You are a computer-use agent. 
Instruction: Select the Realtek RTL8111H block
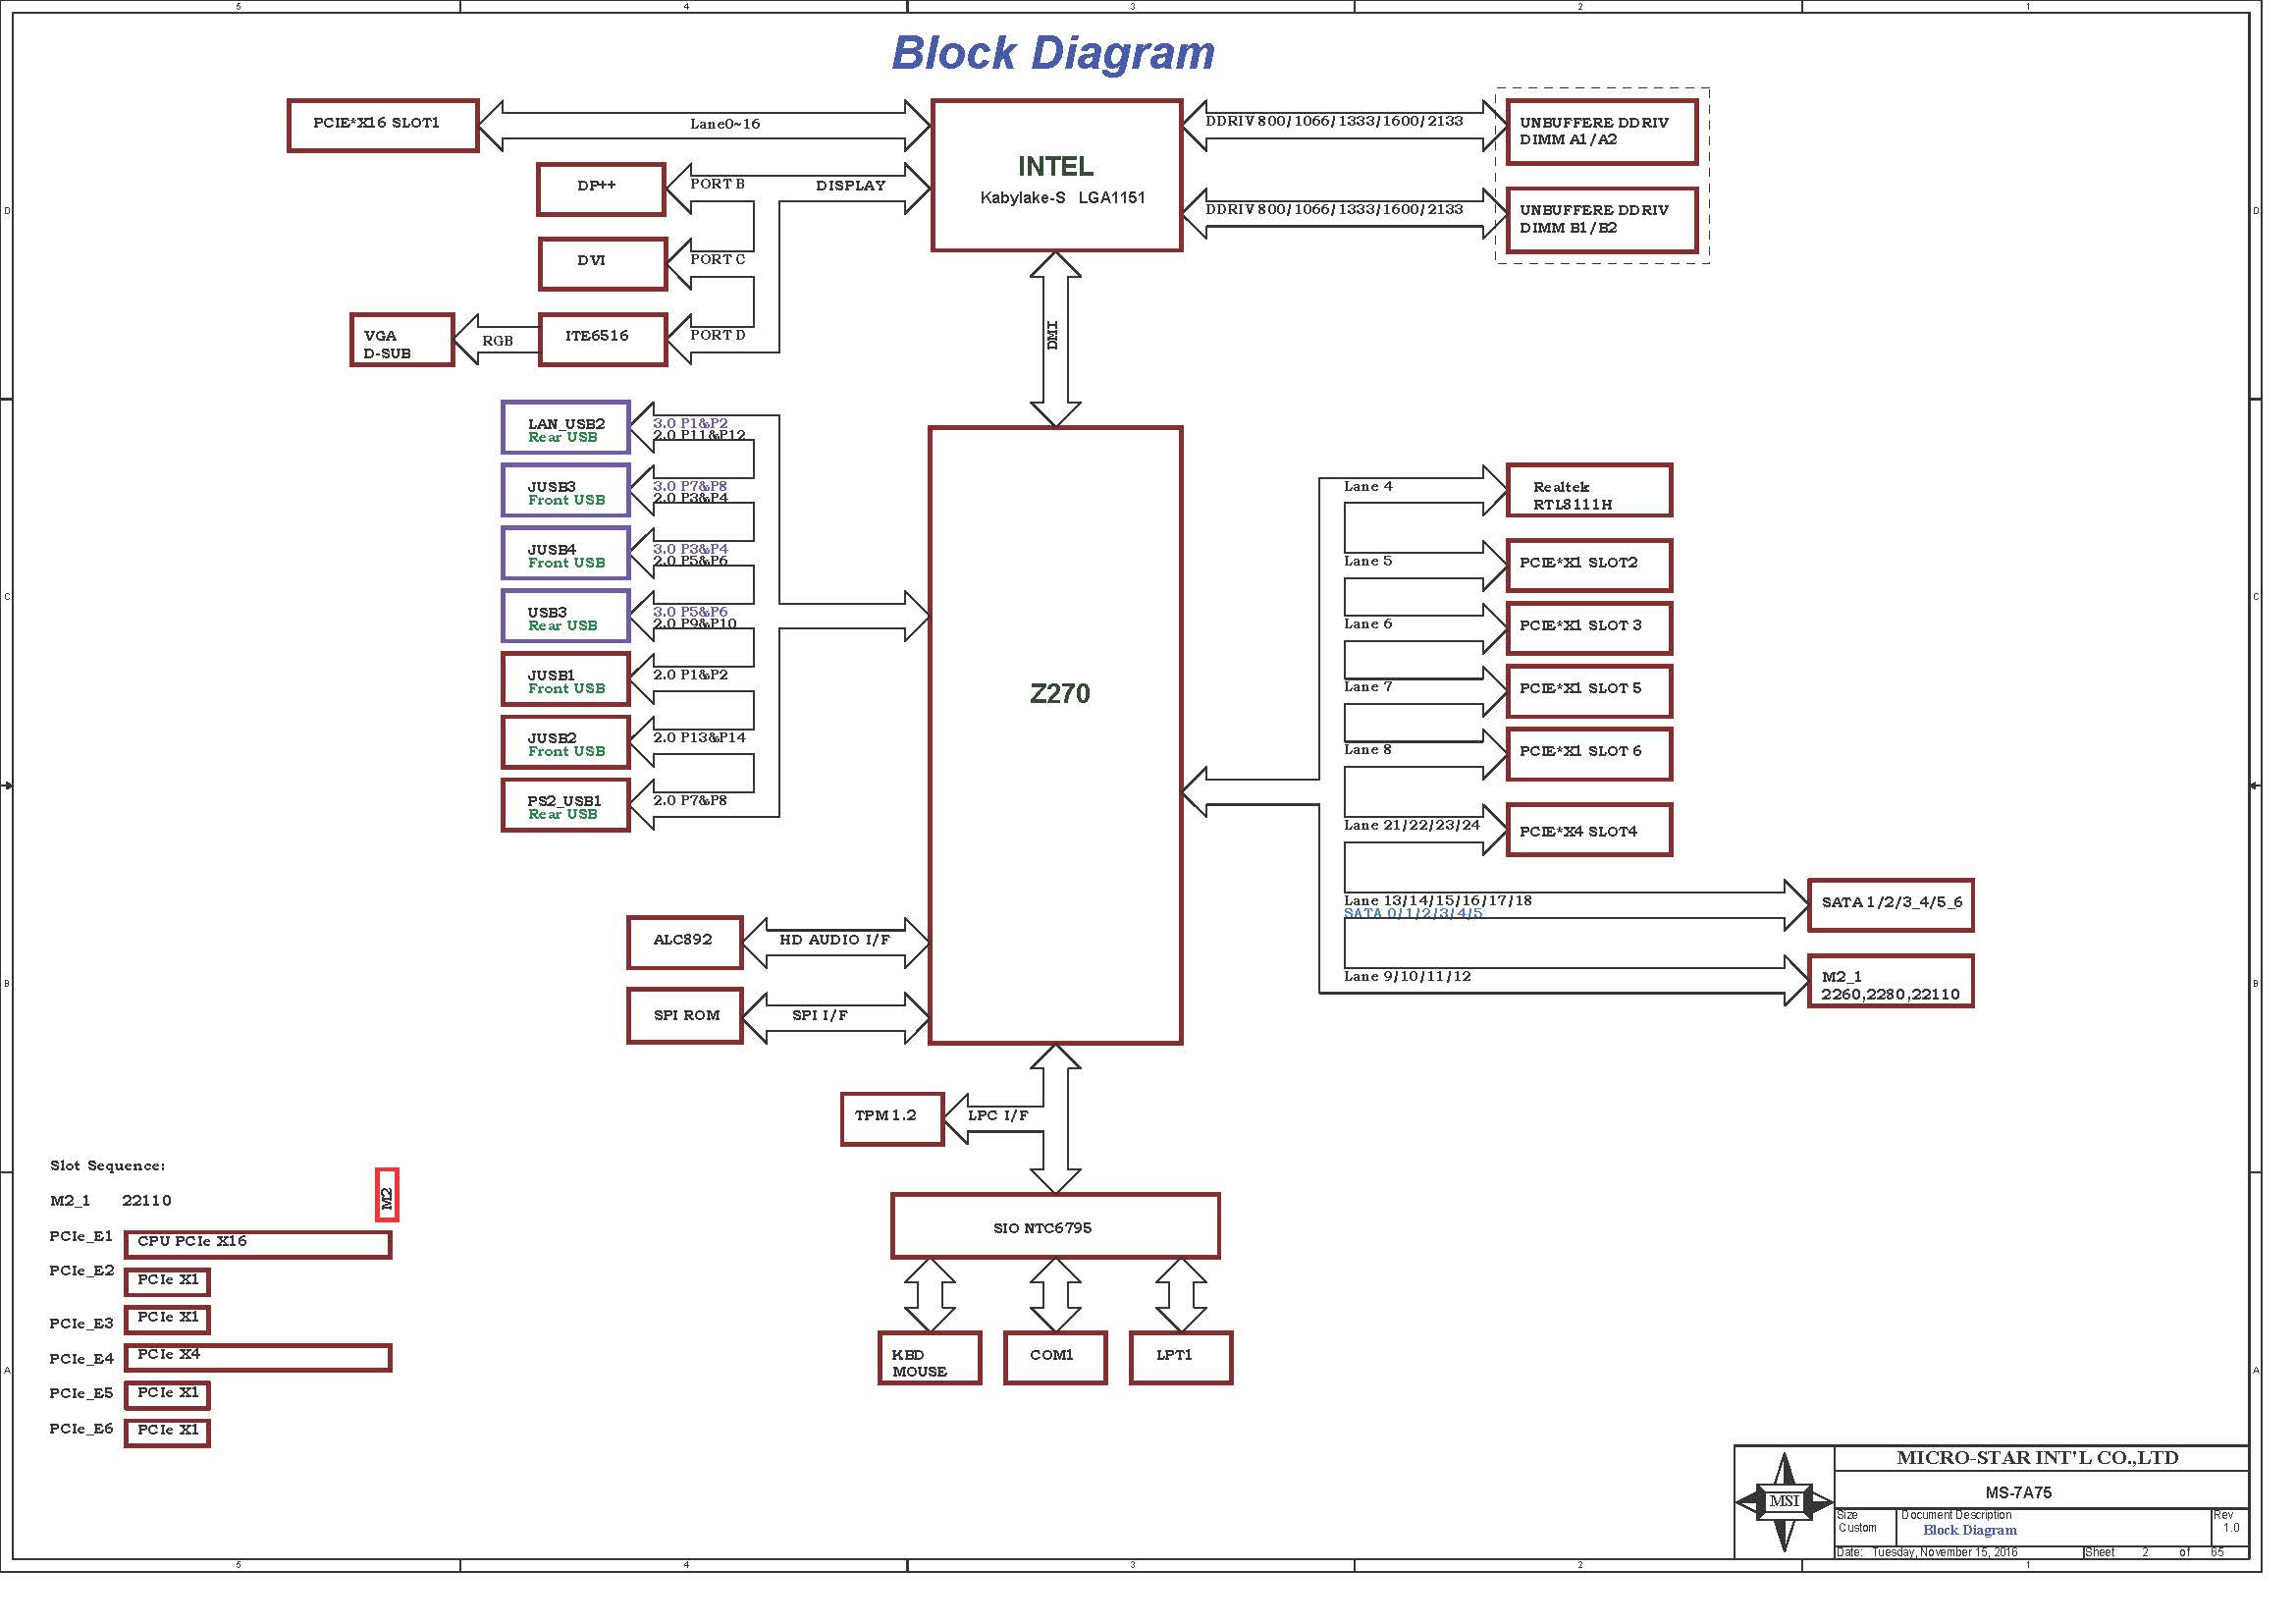pos(1589,491)
